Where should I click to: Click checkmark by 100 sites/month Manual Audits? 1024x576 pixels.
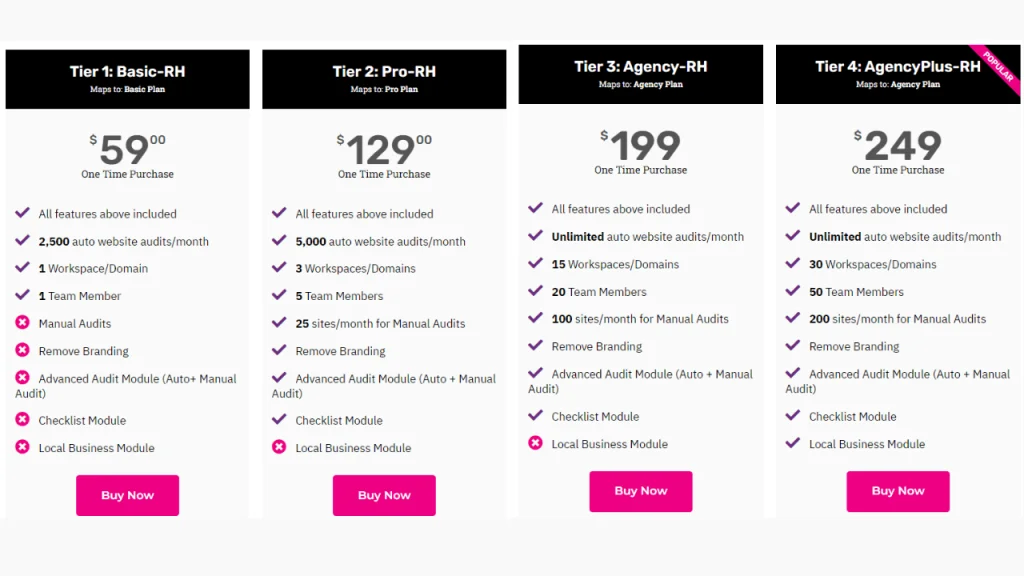(535, 318)
